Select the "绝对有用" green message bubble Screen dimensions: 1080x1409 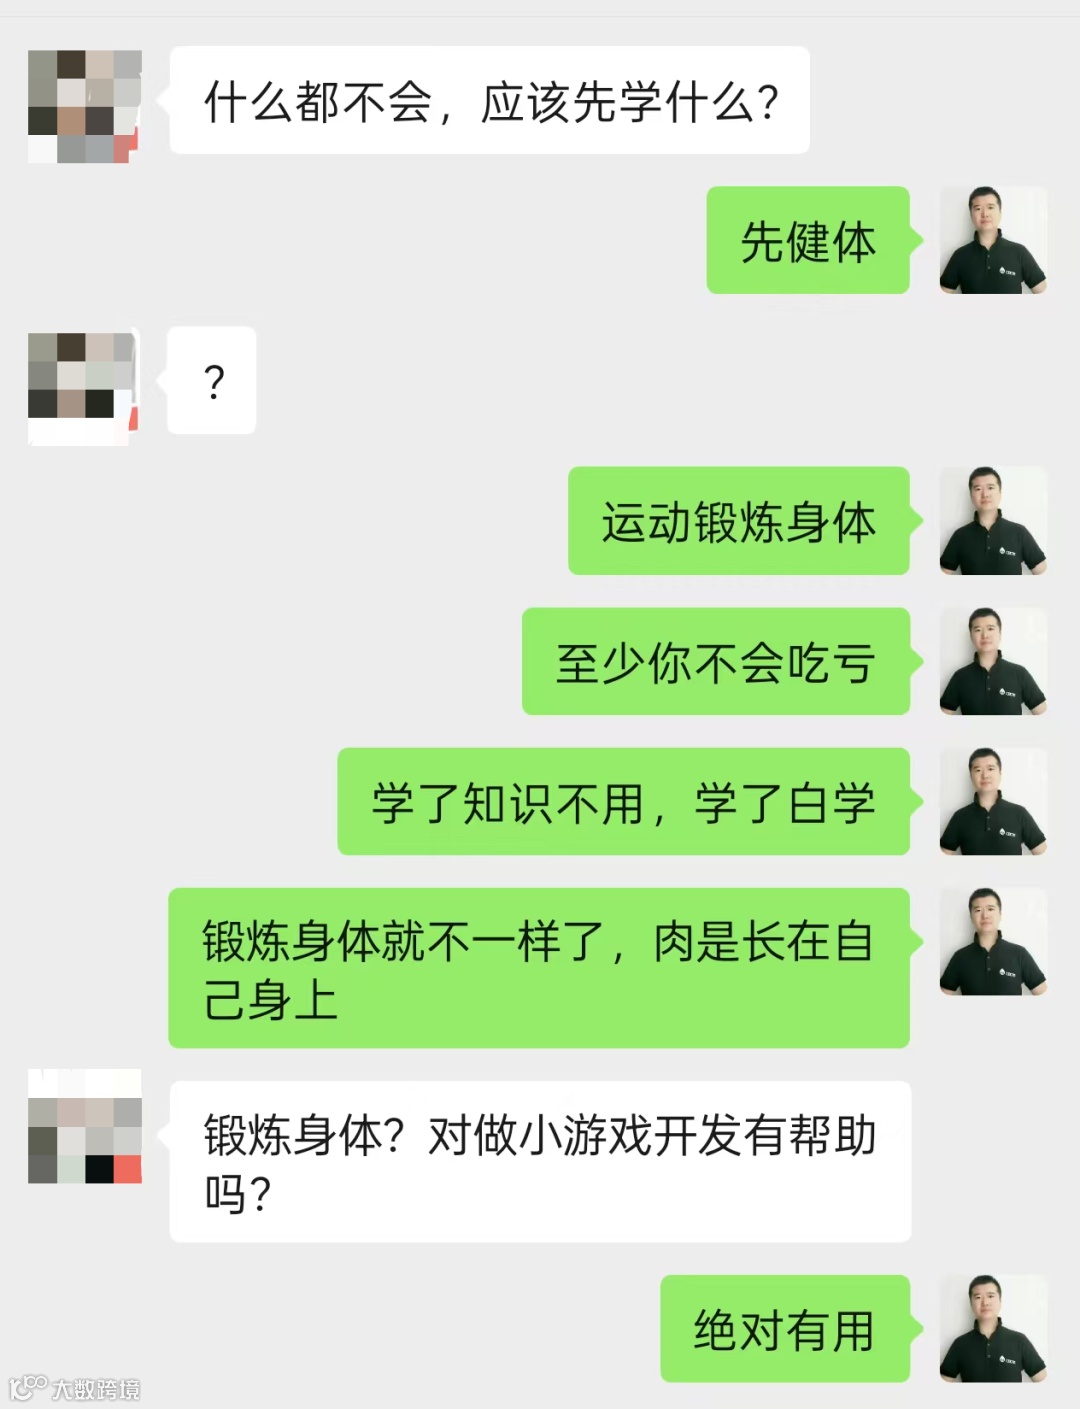coord(785,1329)
